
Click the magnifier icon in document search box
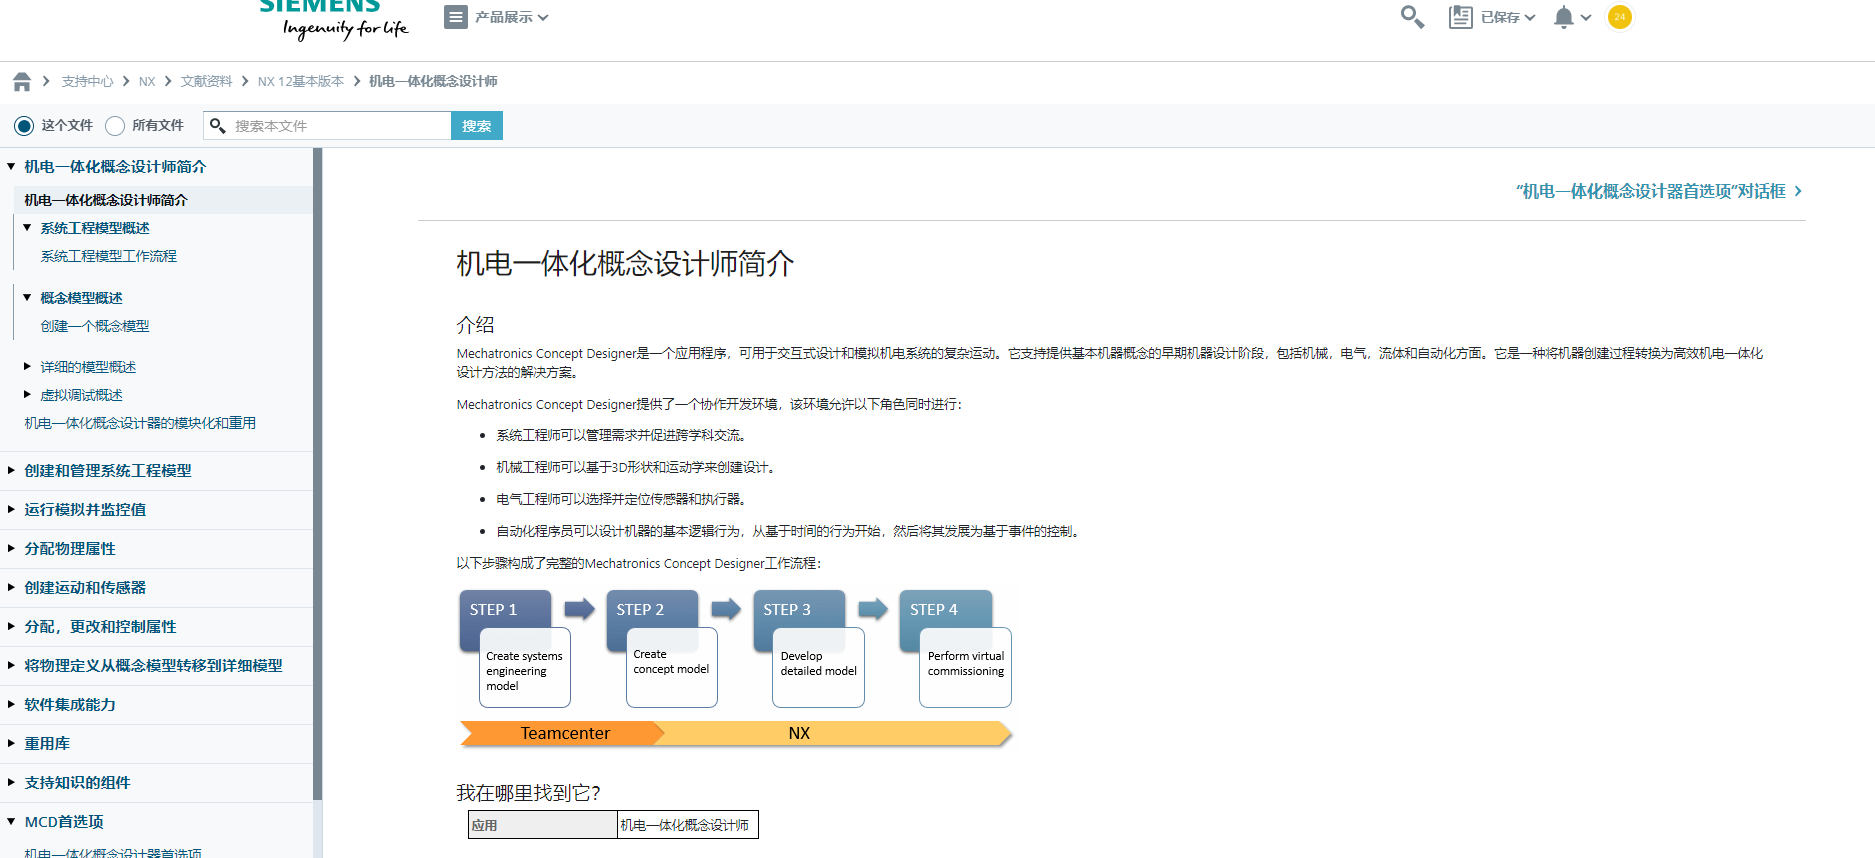pyautogui.click(x=217, y=126)
